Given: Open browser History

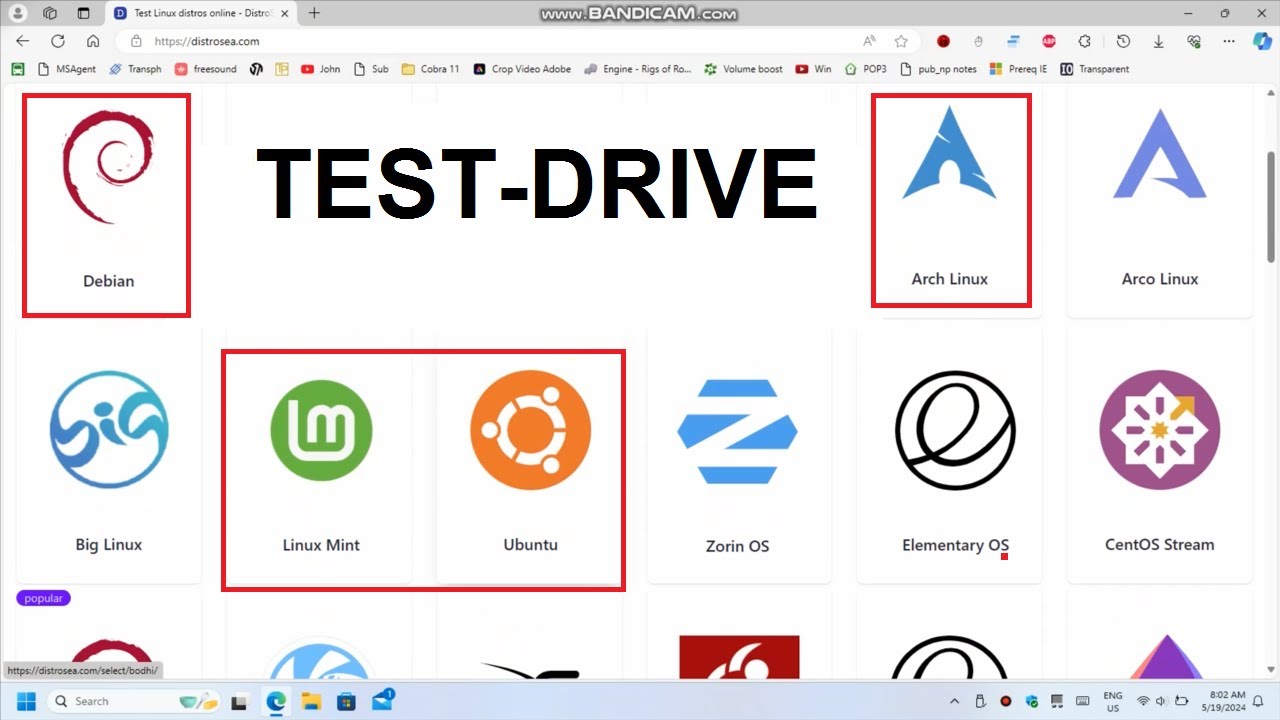Looking at the screenshot, I should click(1123, 41).
